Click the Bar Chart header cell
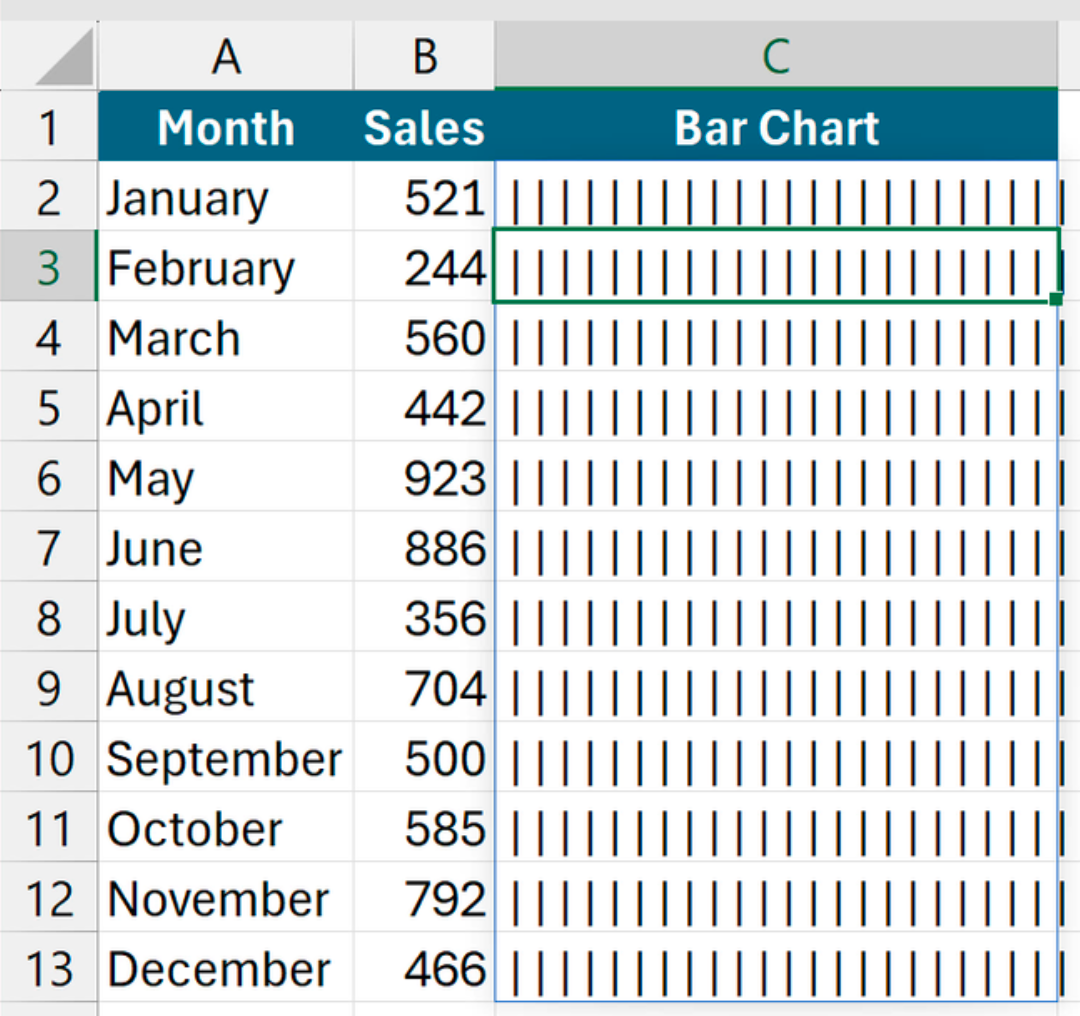1080x1016 pixels. 776,128
